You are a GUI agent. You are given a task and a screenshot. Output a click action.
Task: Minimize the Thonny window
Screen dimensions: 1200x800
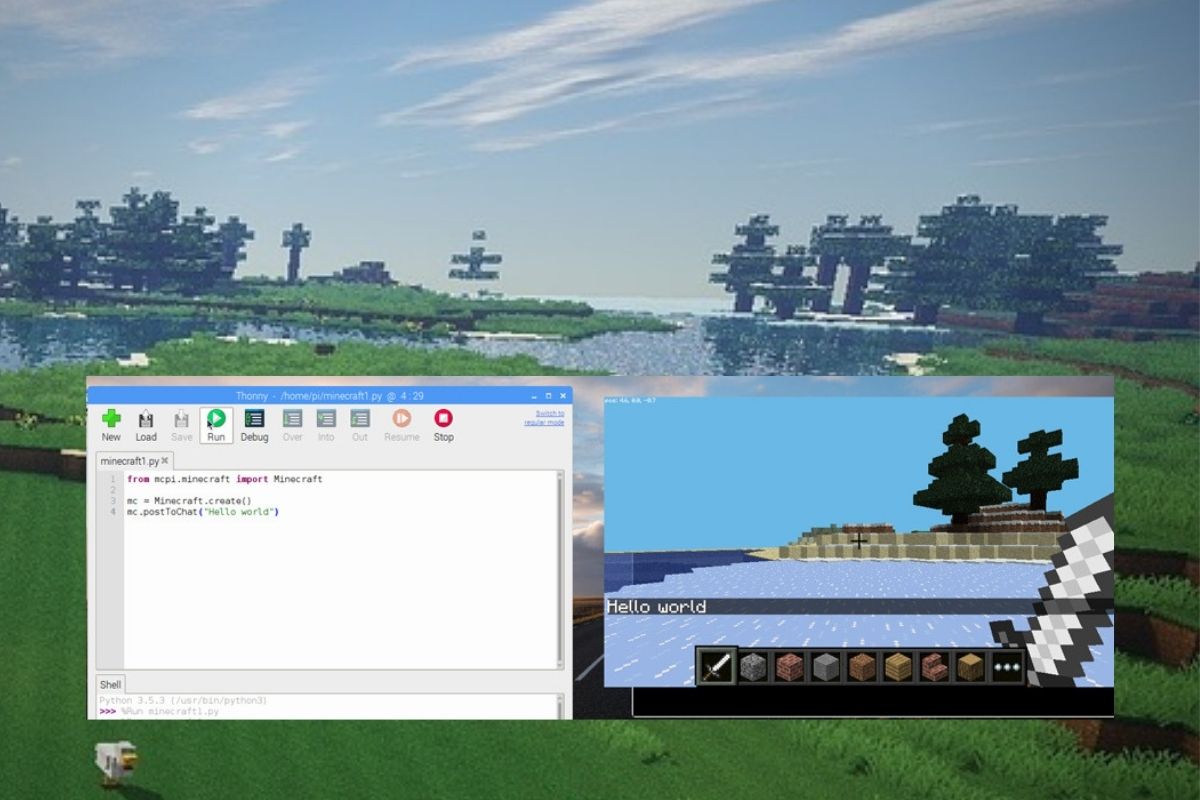[x=535, y=396]
